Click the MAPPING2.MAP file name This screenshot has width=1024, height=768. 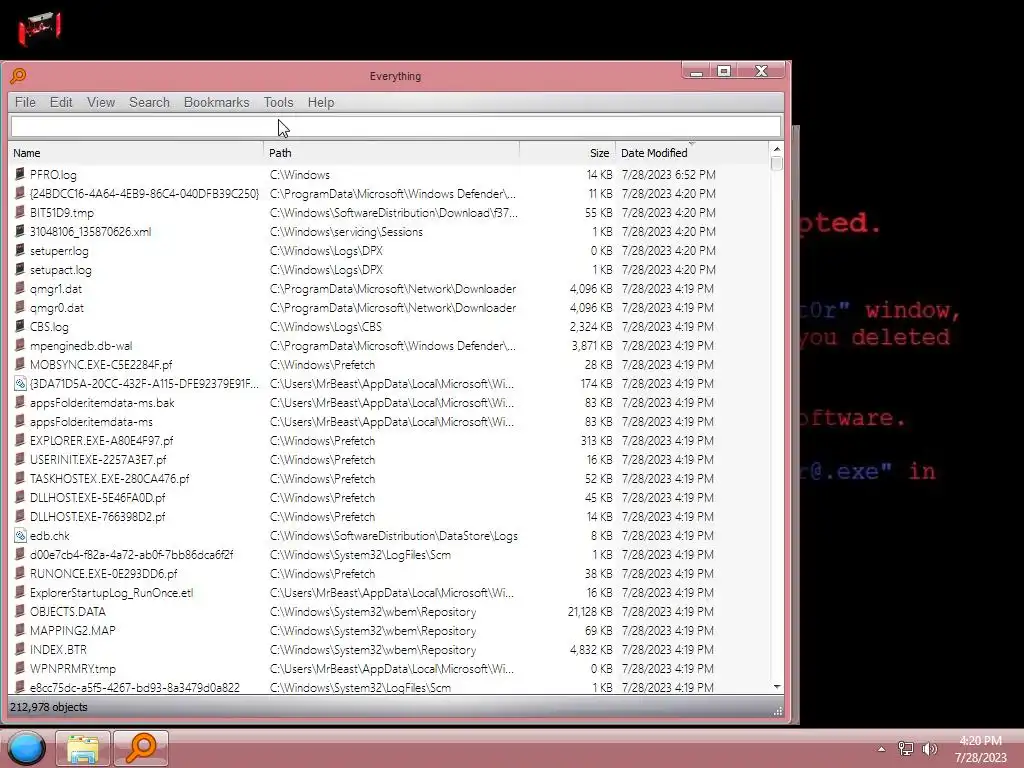(x=72, y=630)
